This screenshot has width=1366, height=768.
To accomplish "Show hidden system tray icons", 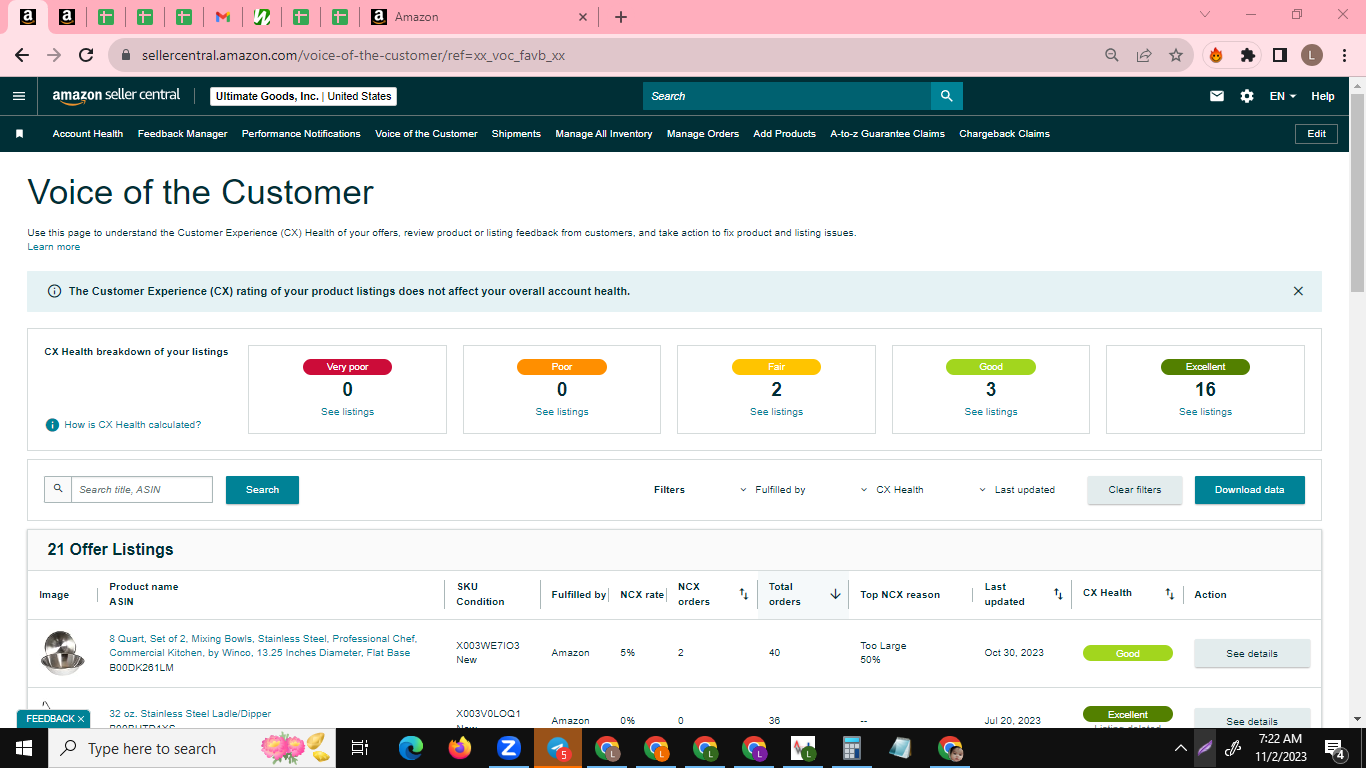I will (1181, 748).
